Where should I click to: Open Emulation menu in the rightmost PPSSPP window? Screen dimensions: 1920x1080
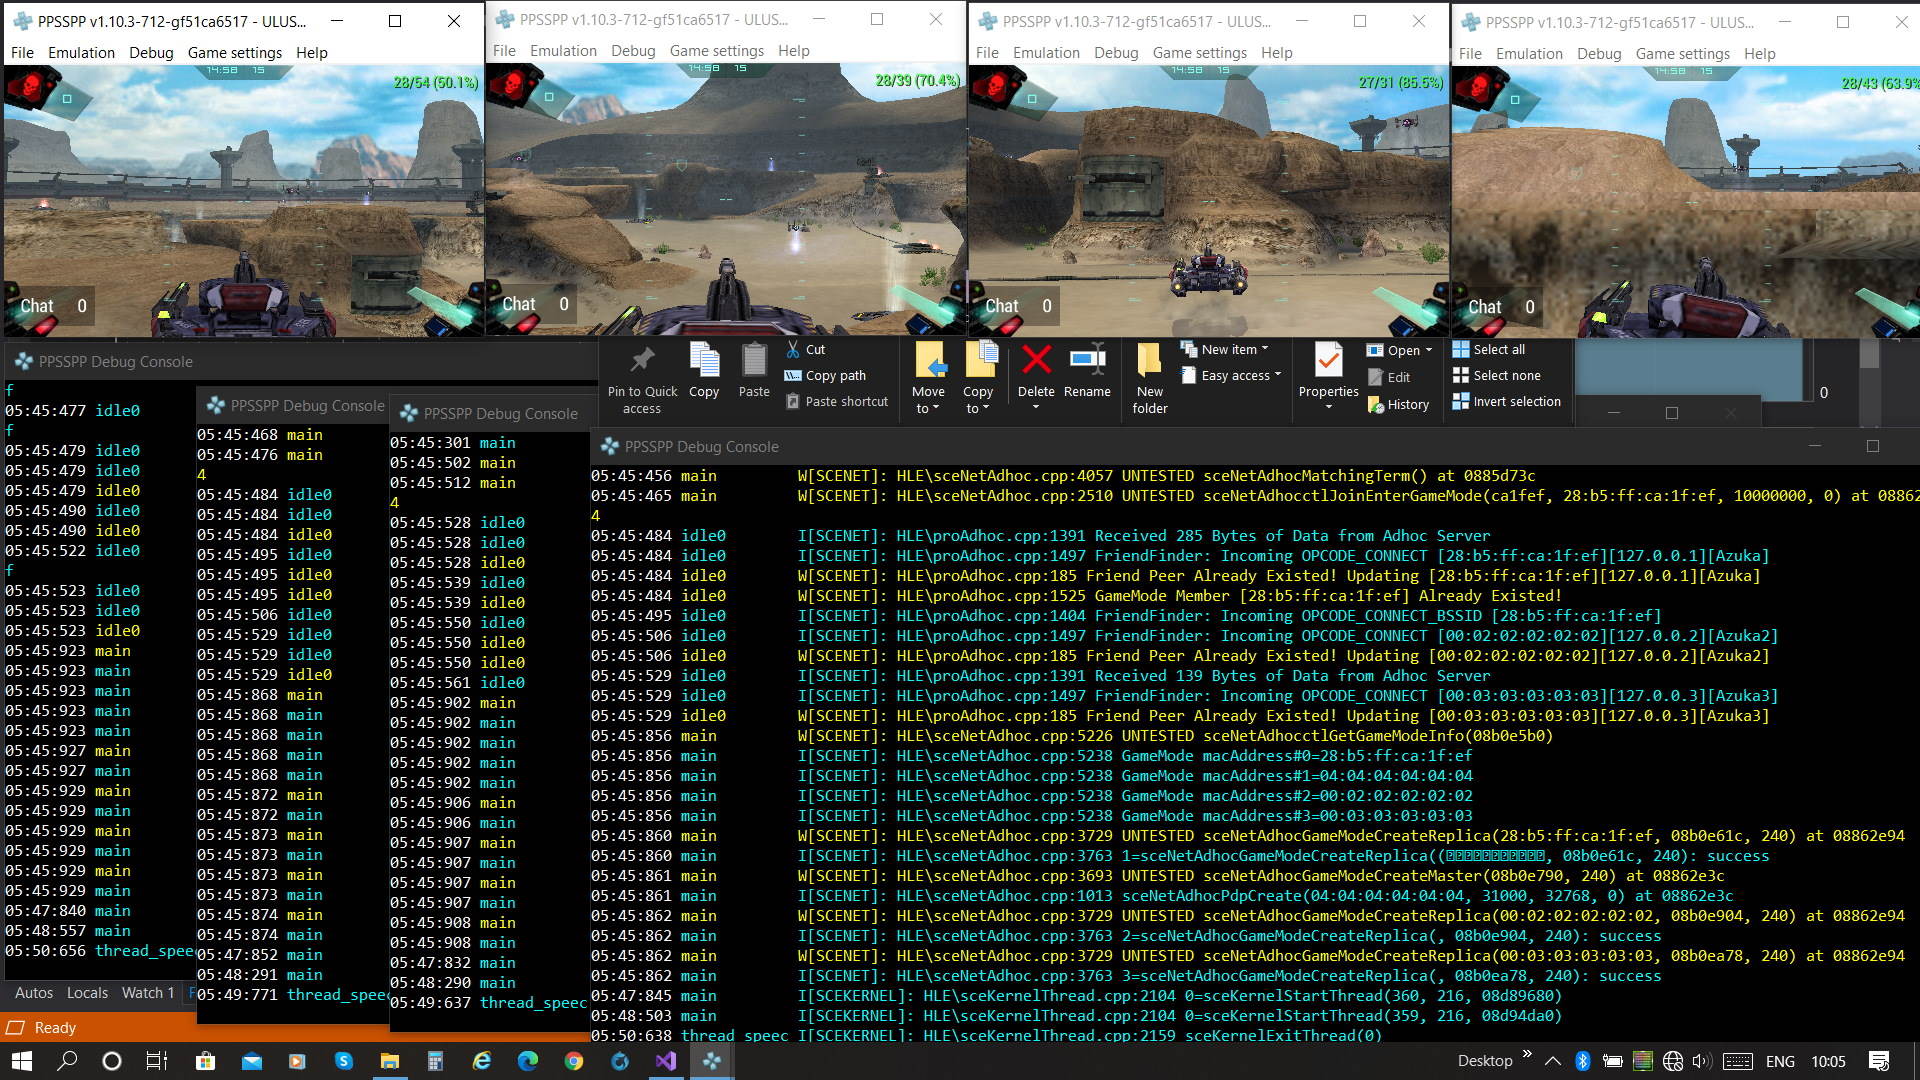[x=1529, y=53]
